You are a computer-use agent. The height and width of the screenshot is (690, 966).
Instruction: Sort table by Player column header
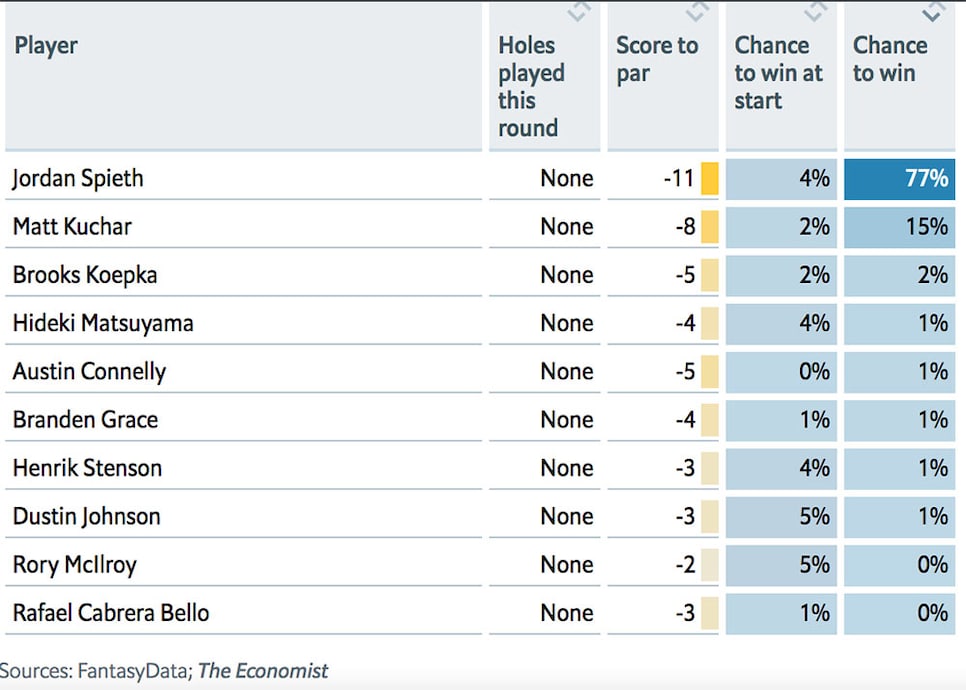(46, 46)
